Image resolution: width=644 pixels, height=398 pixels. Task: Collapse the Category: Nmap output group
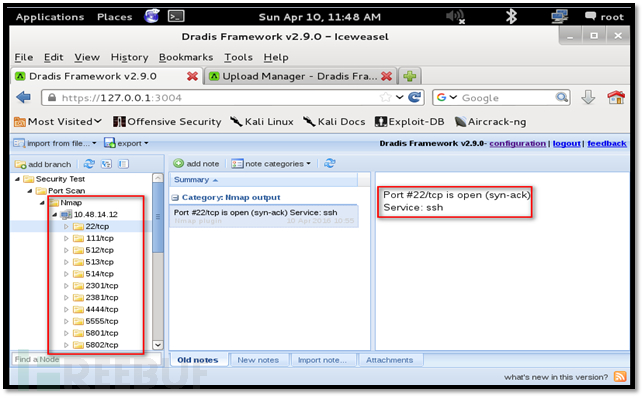point(175,198)
